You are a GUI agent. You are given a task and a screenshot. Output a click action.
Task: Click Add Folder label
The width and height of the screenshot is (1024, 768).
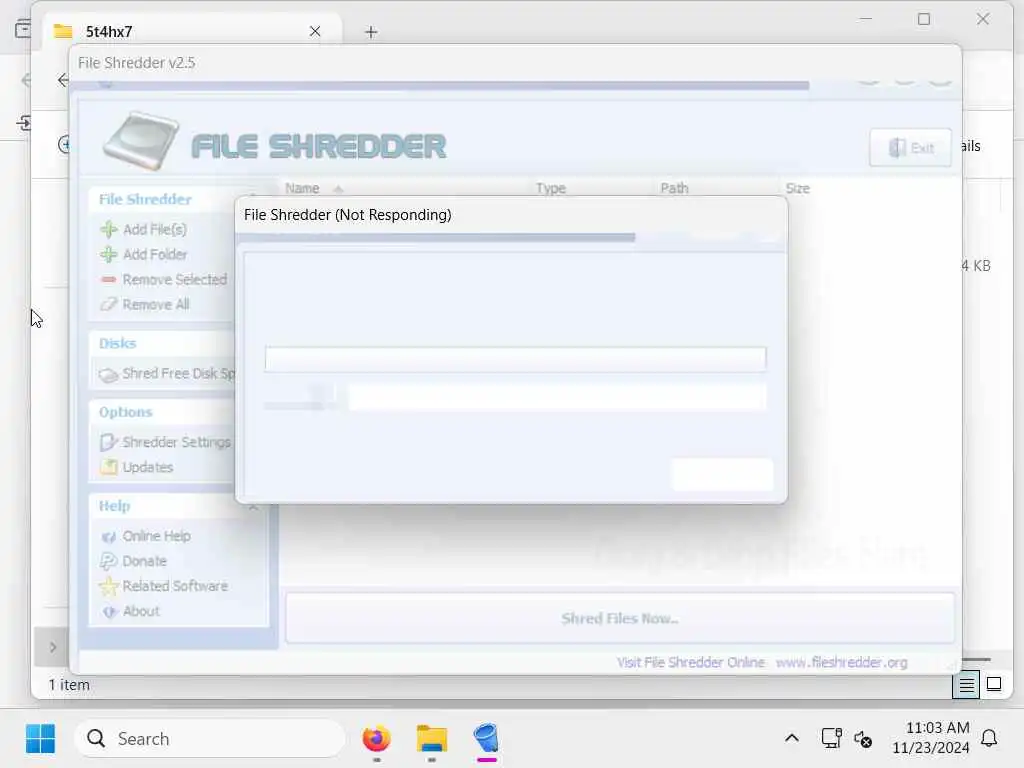(155, 254)
